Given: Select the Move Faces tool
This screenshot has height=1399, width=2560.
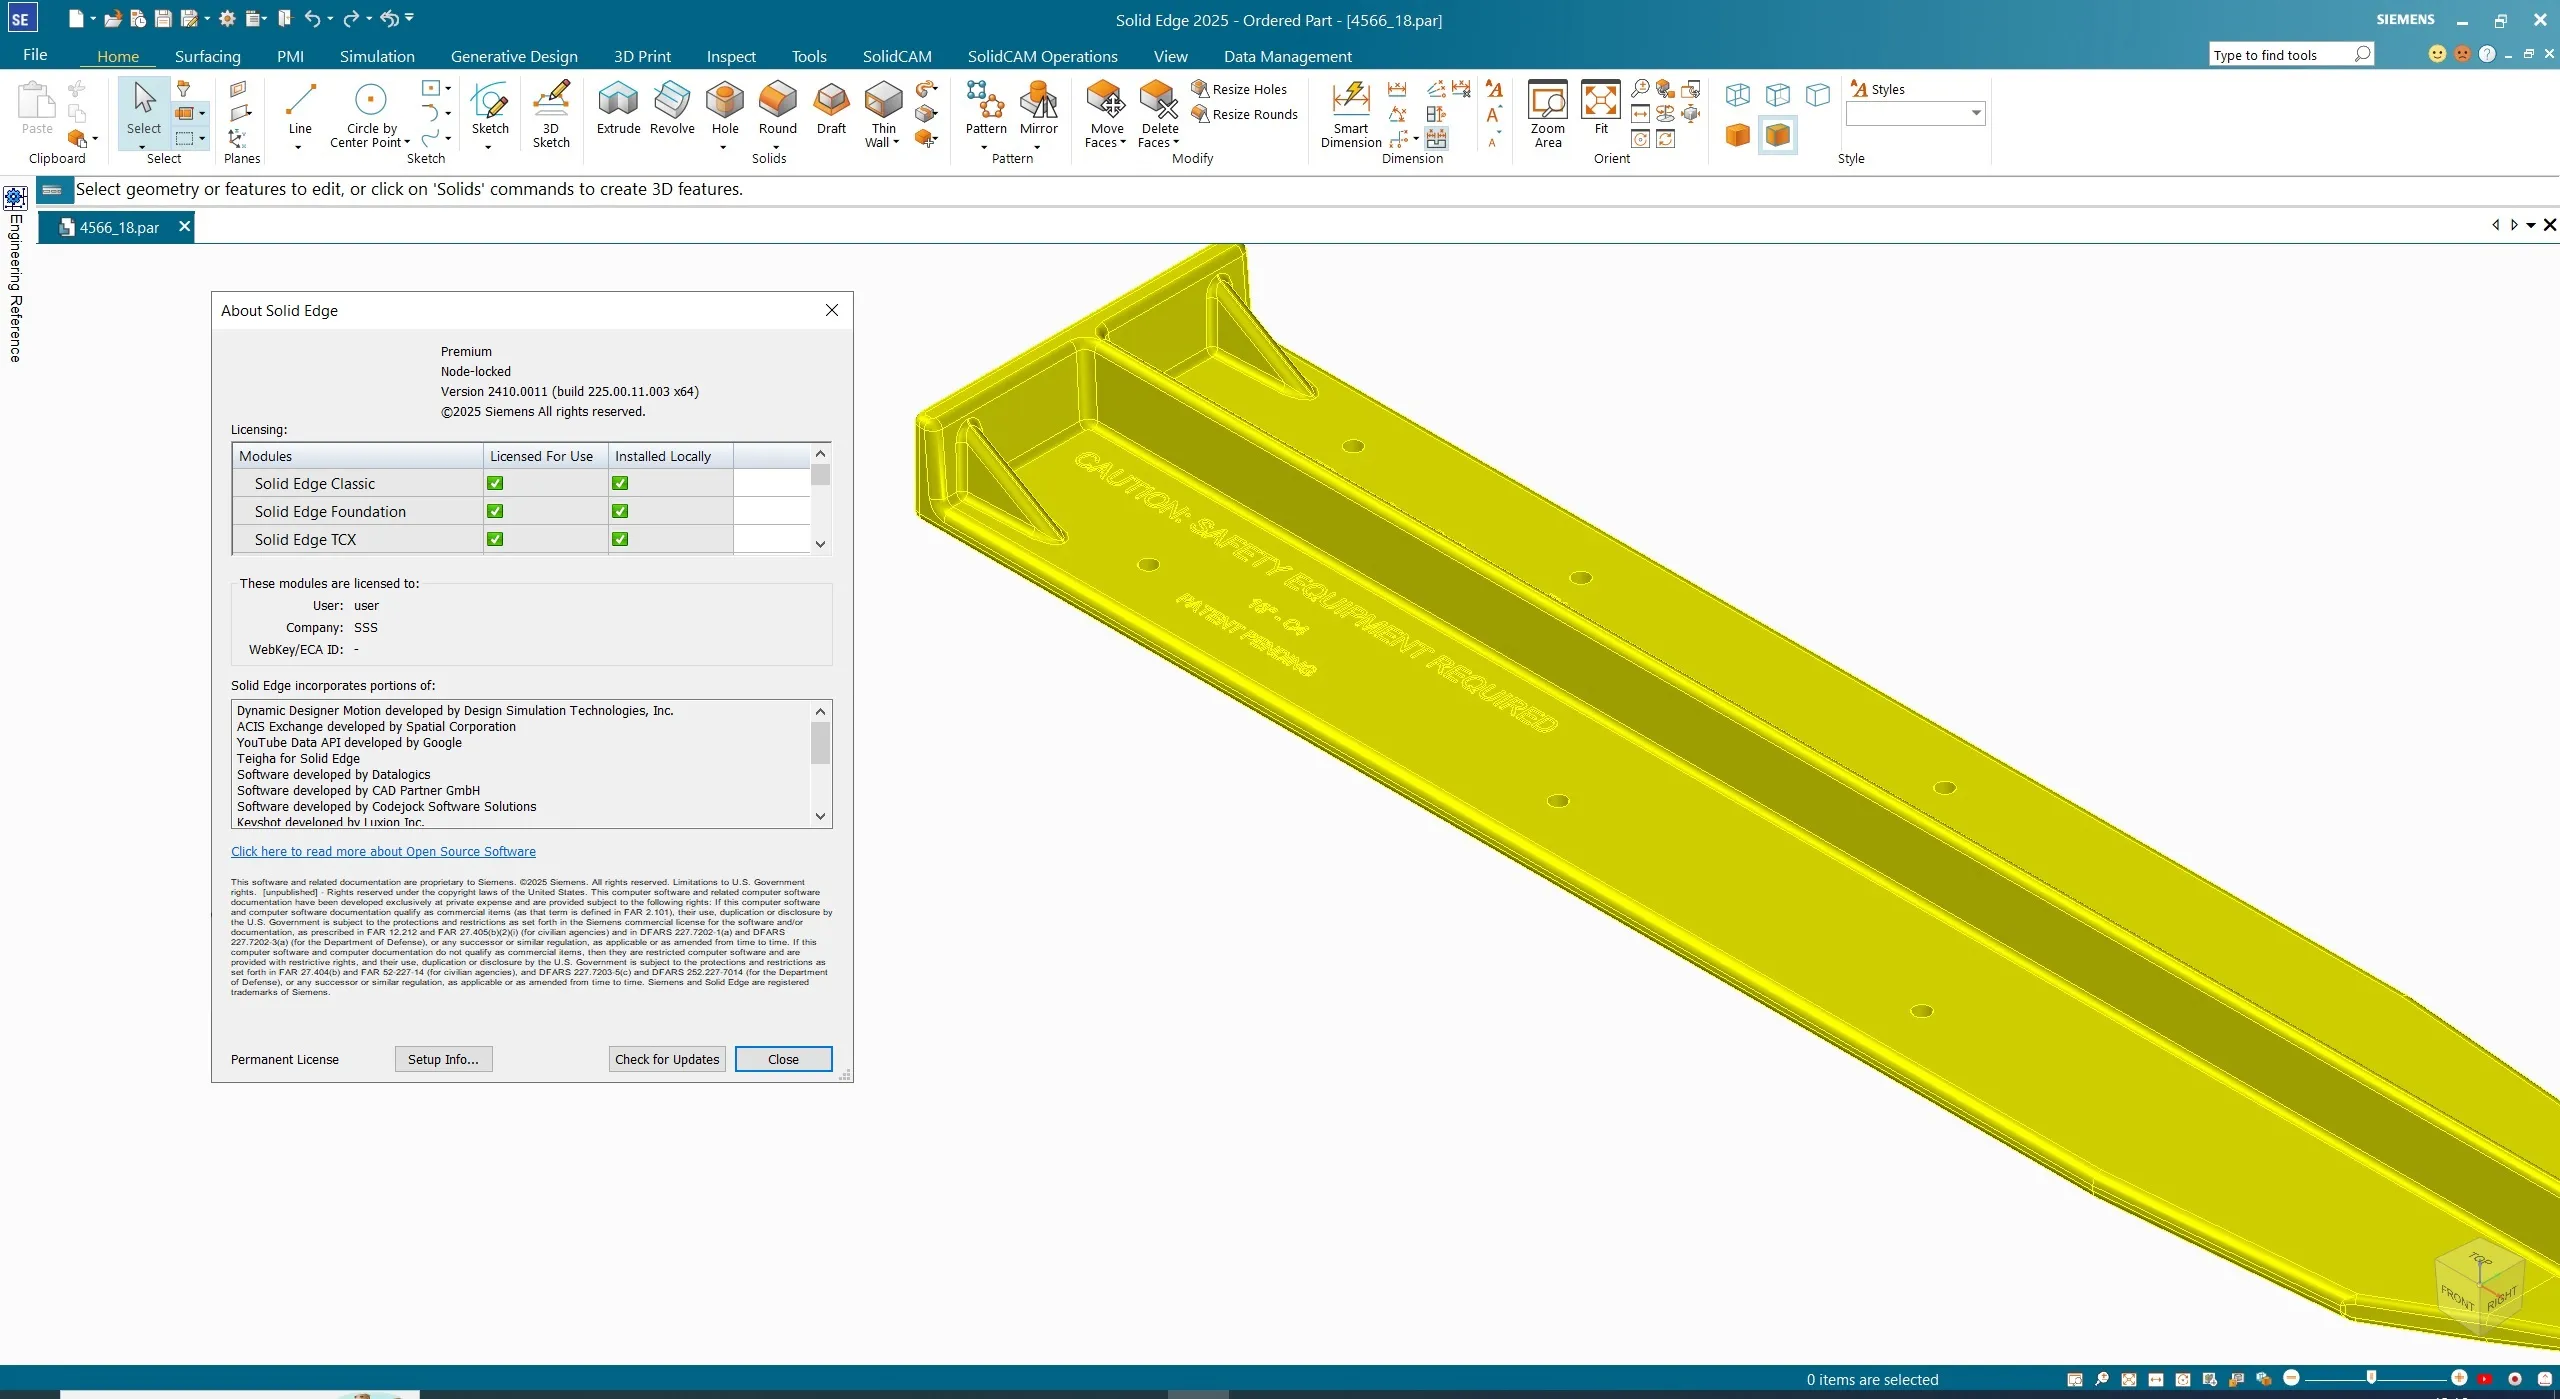Looking at the screenshot, I should coord(1106,101).
